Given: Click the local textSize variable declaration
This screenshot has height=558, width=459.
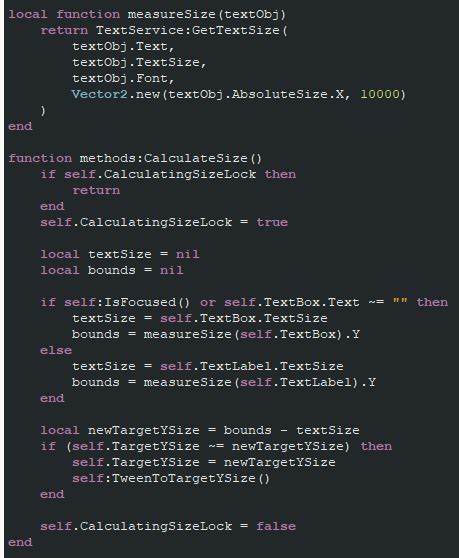Looking at the screenshot, I should pyautogui.click(x=120, y=254).
